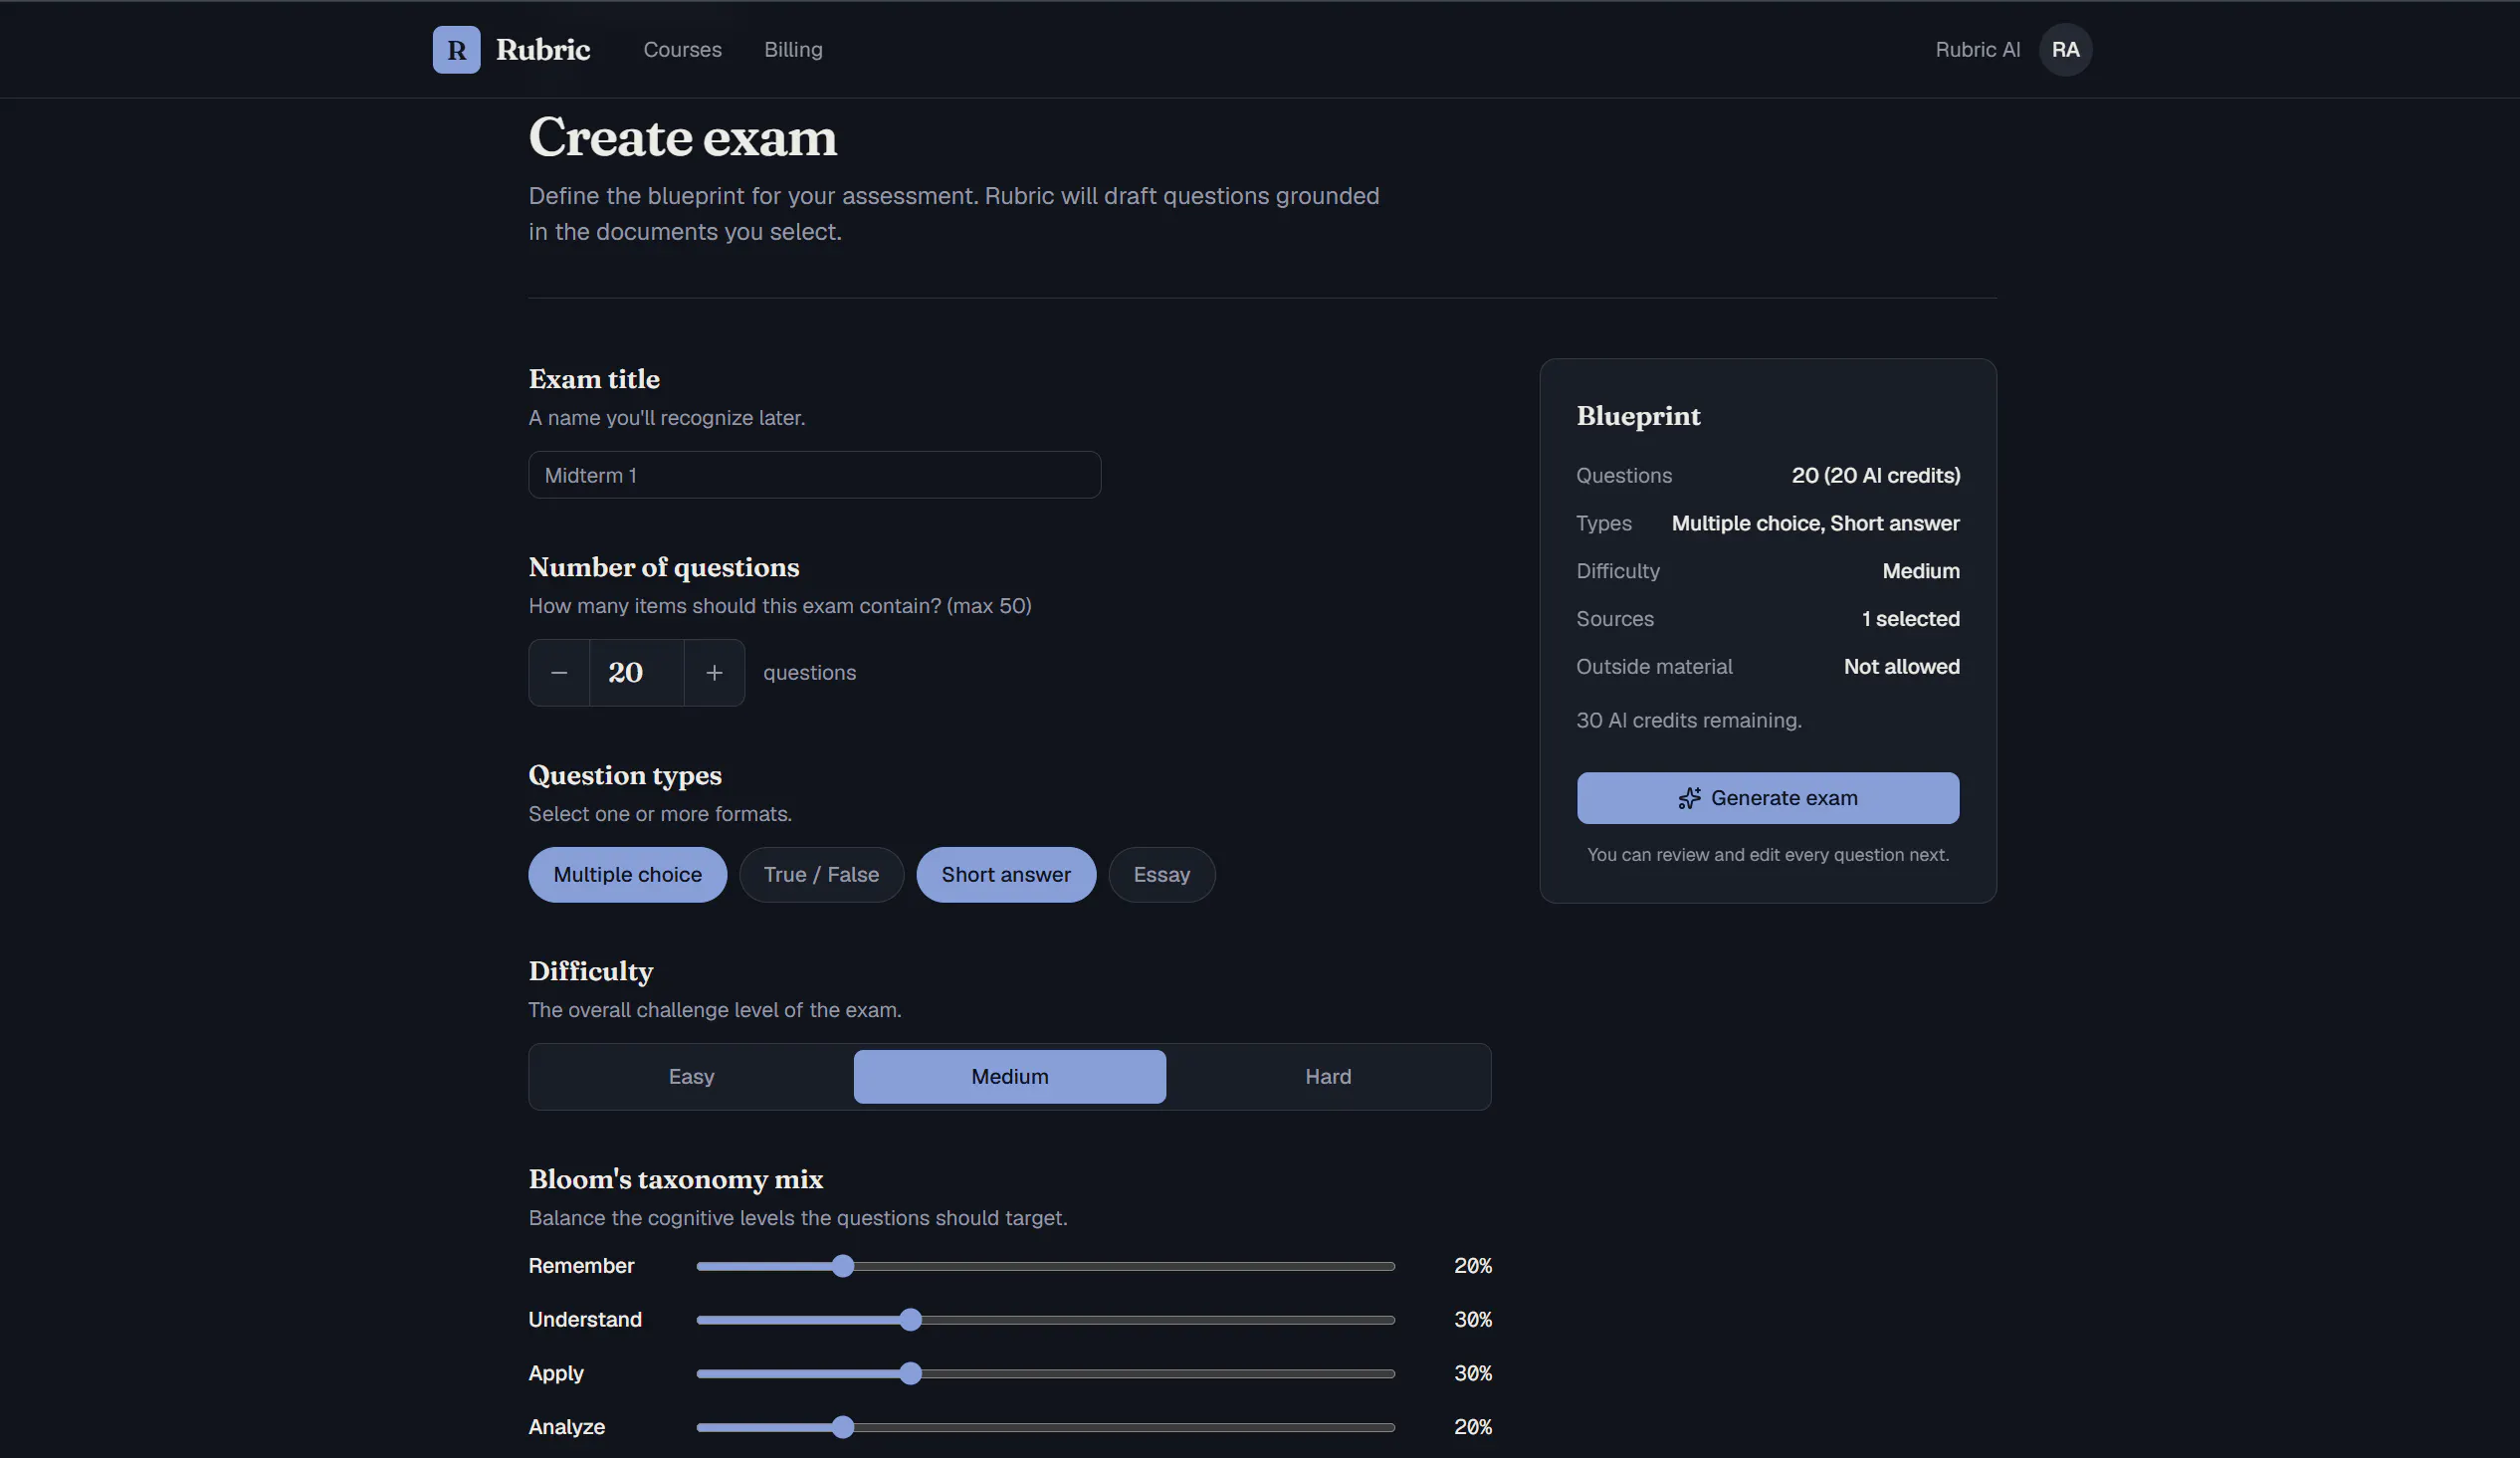Click '20 (20 AI credits)' value

tap(1875, 475)
